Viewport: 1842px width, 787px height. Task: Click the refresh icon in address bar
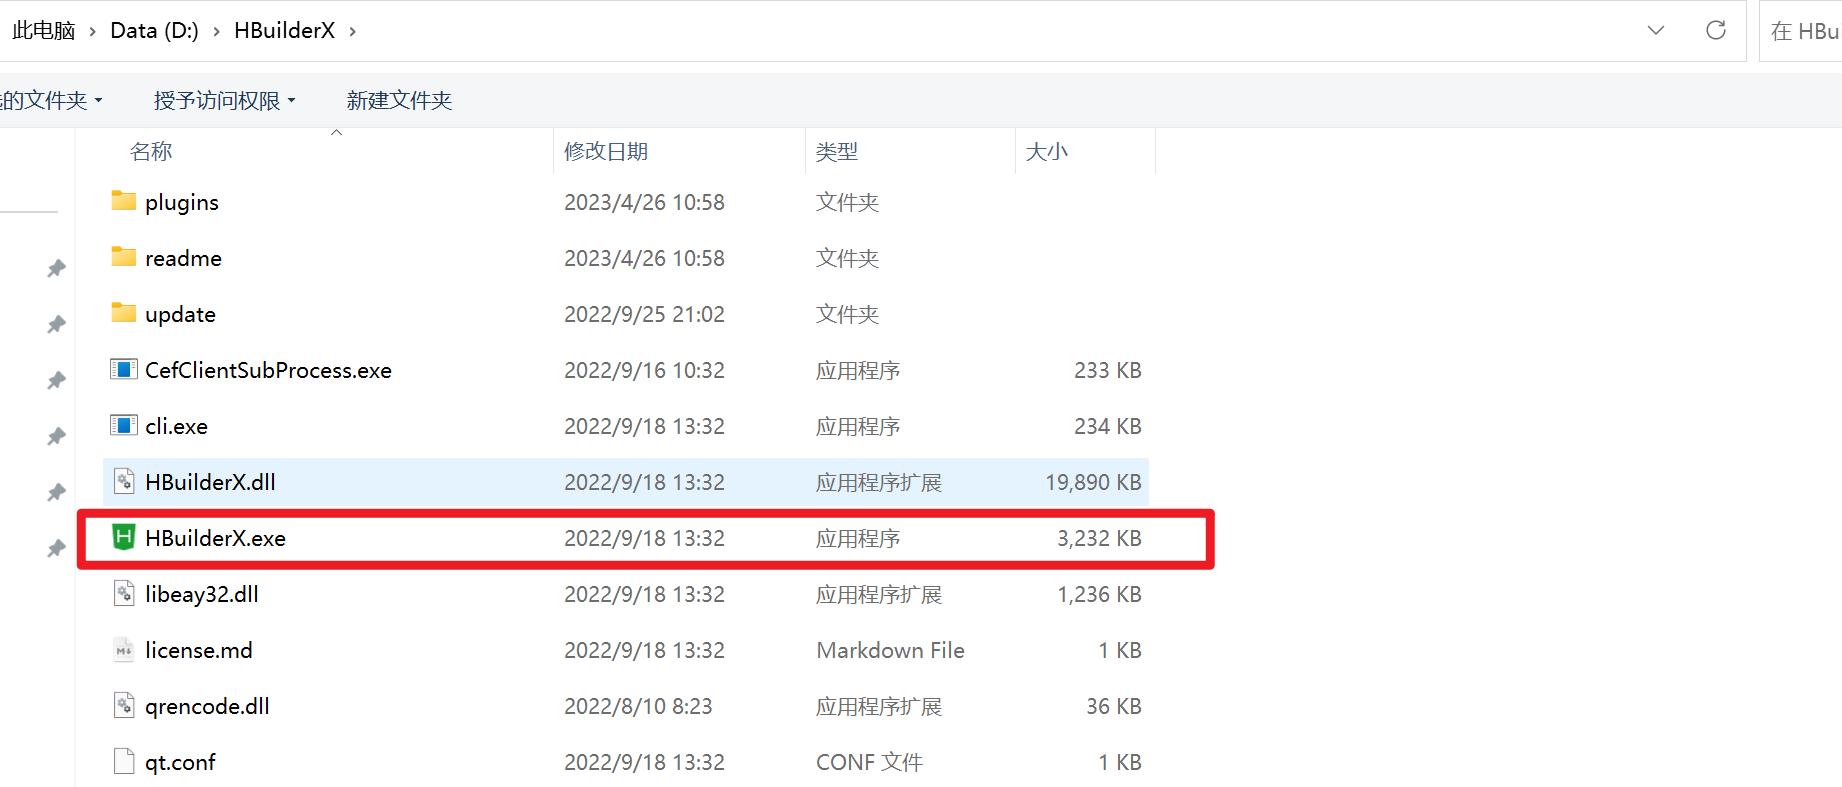1716,30
